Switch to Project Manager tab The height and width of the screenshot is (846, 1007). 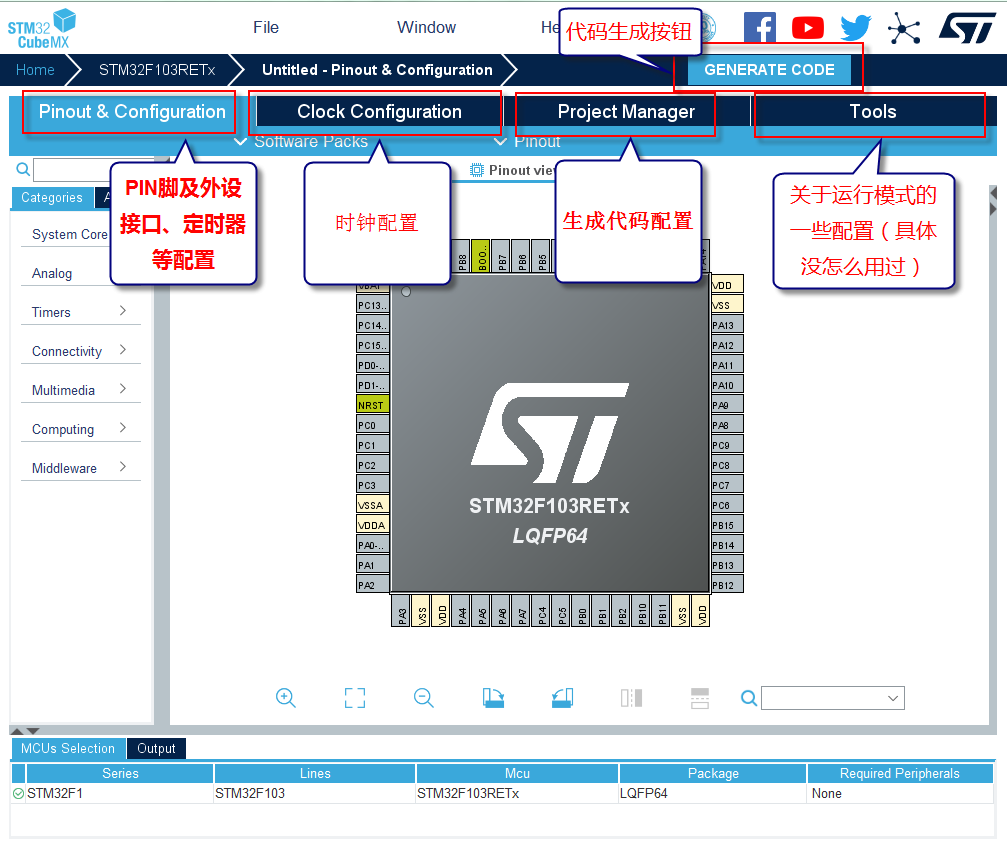626,112
